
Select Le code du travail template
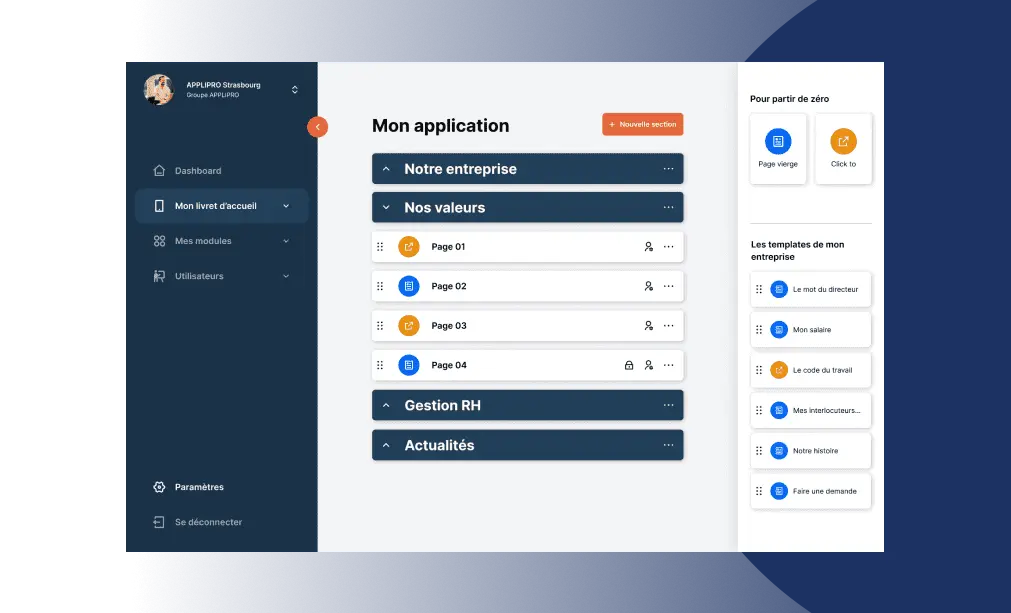coord(811,370)
